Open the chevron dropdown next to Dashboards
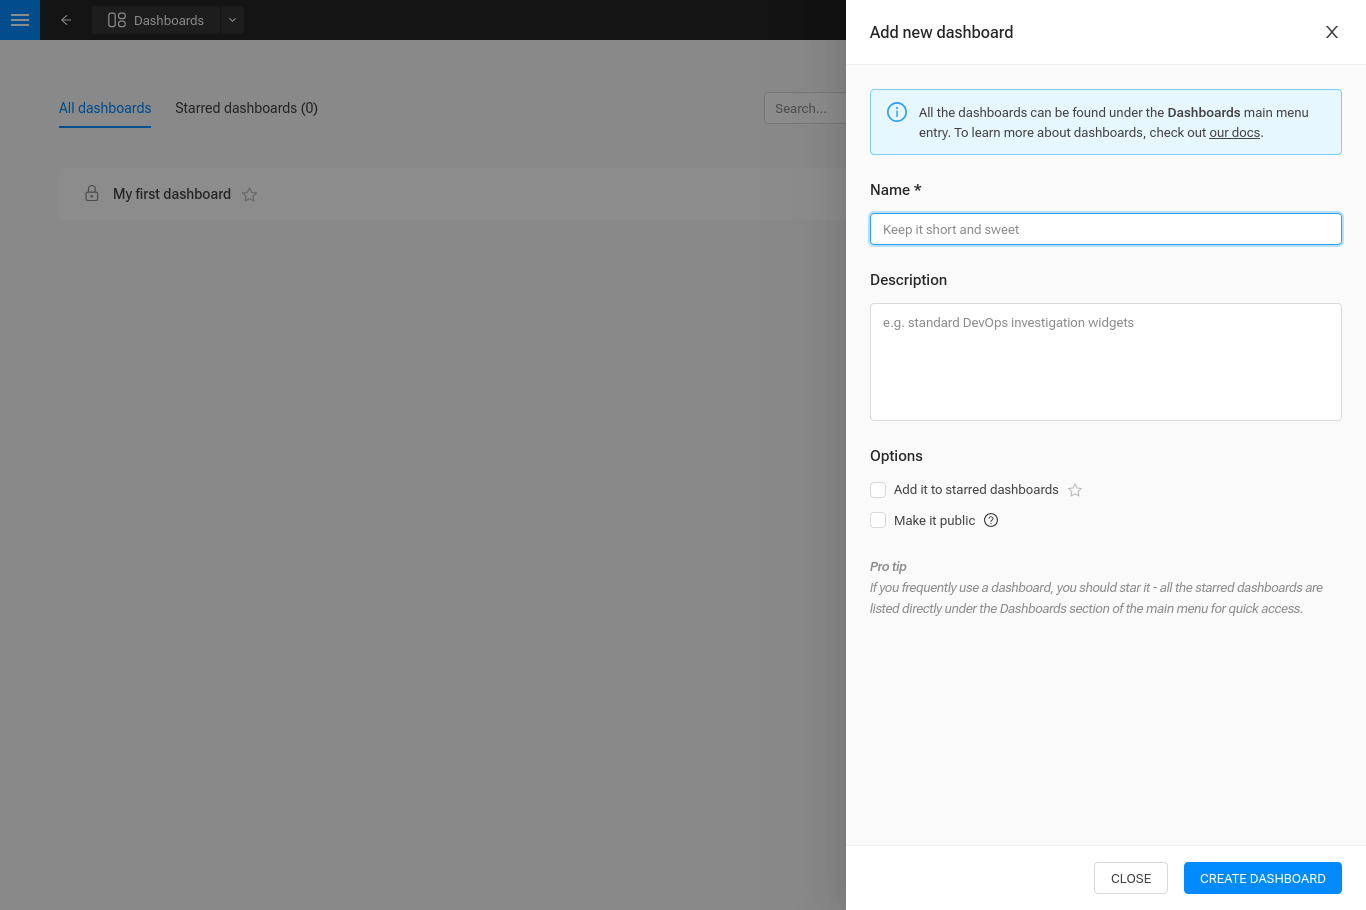The height and width of the screenshot is (910, 1366). coord(232,20)
